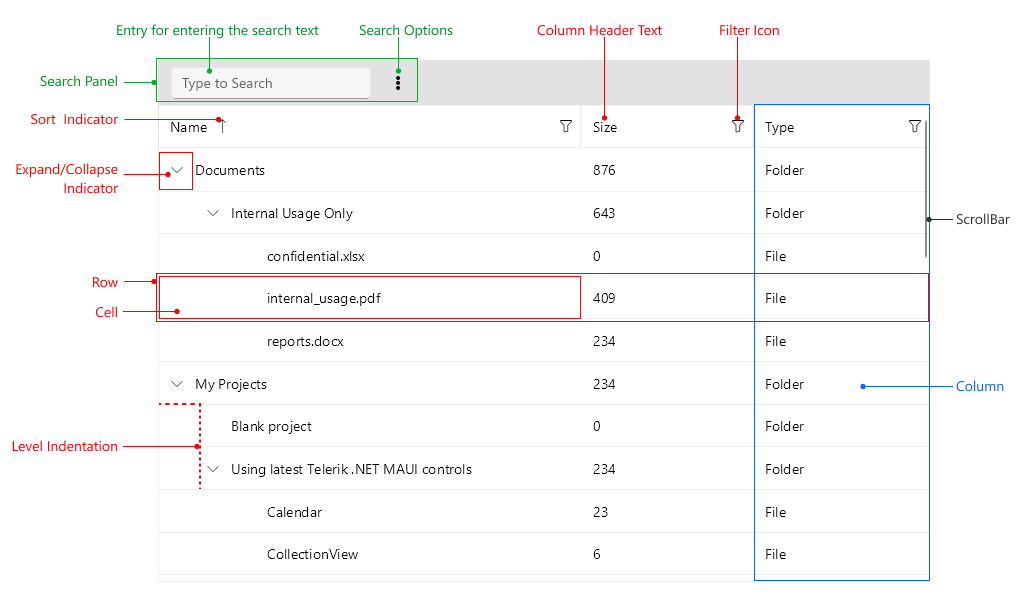Image resolution: width=1020 pixels, height=598 pixels.
Task: Toggle the sort arrow beside Name header
Action: (x=223, y=126)
